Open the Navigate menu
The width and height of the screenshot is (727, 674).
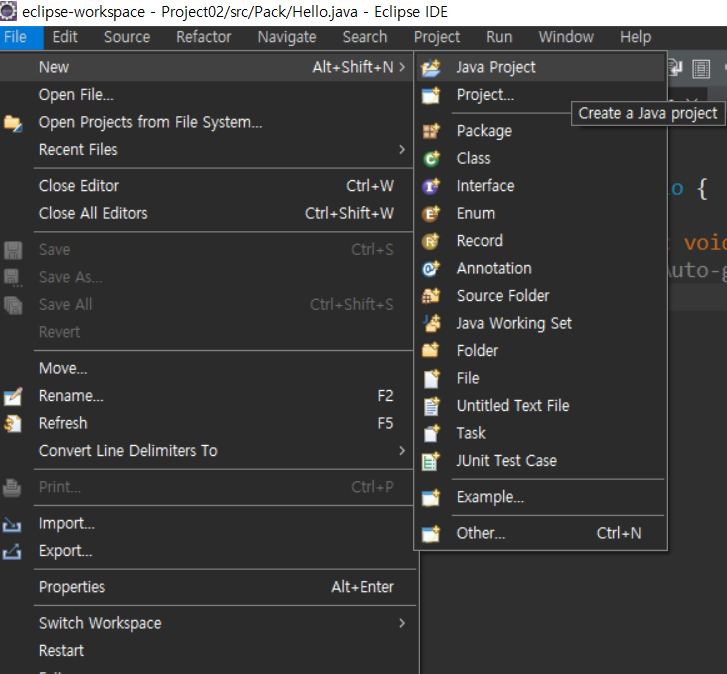click(287, 37)
